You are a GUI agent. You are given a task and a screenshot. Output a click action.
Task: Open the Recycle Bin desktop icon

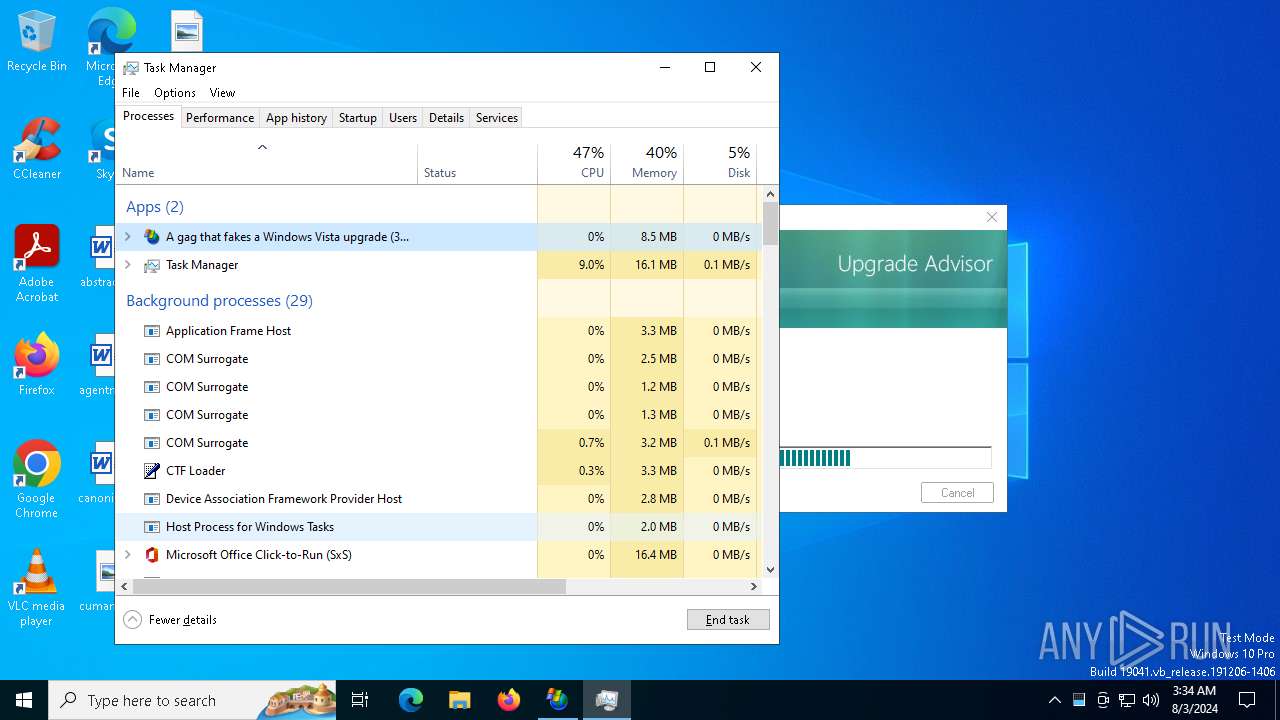pyautogui.click(x=37, y=42)
